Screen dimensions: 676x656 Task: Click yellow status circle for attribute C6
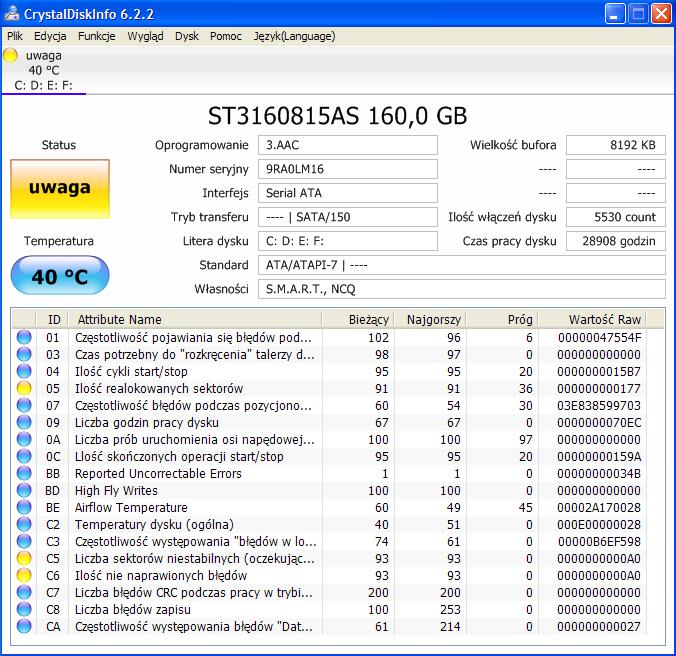point(24,575)
